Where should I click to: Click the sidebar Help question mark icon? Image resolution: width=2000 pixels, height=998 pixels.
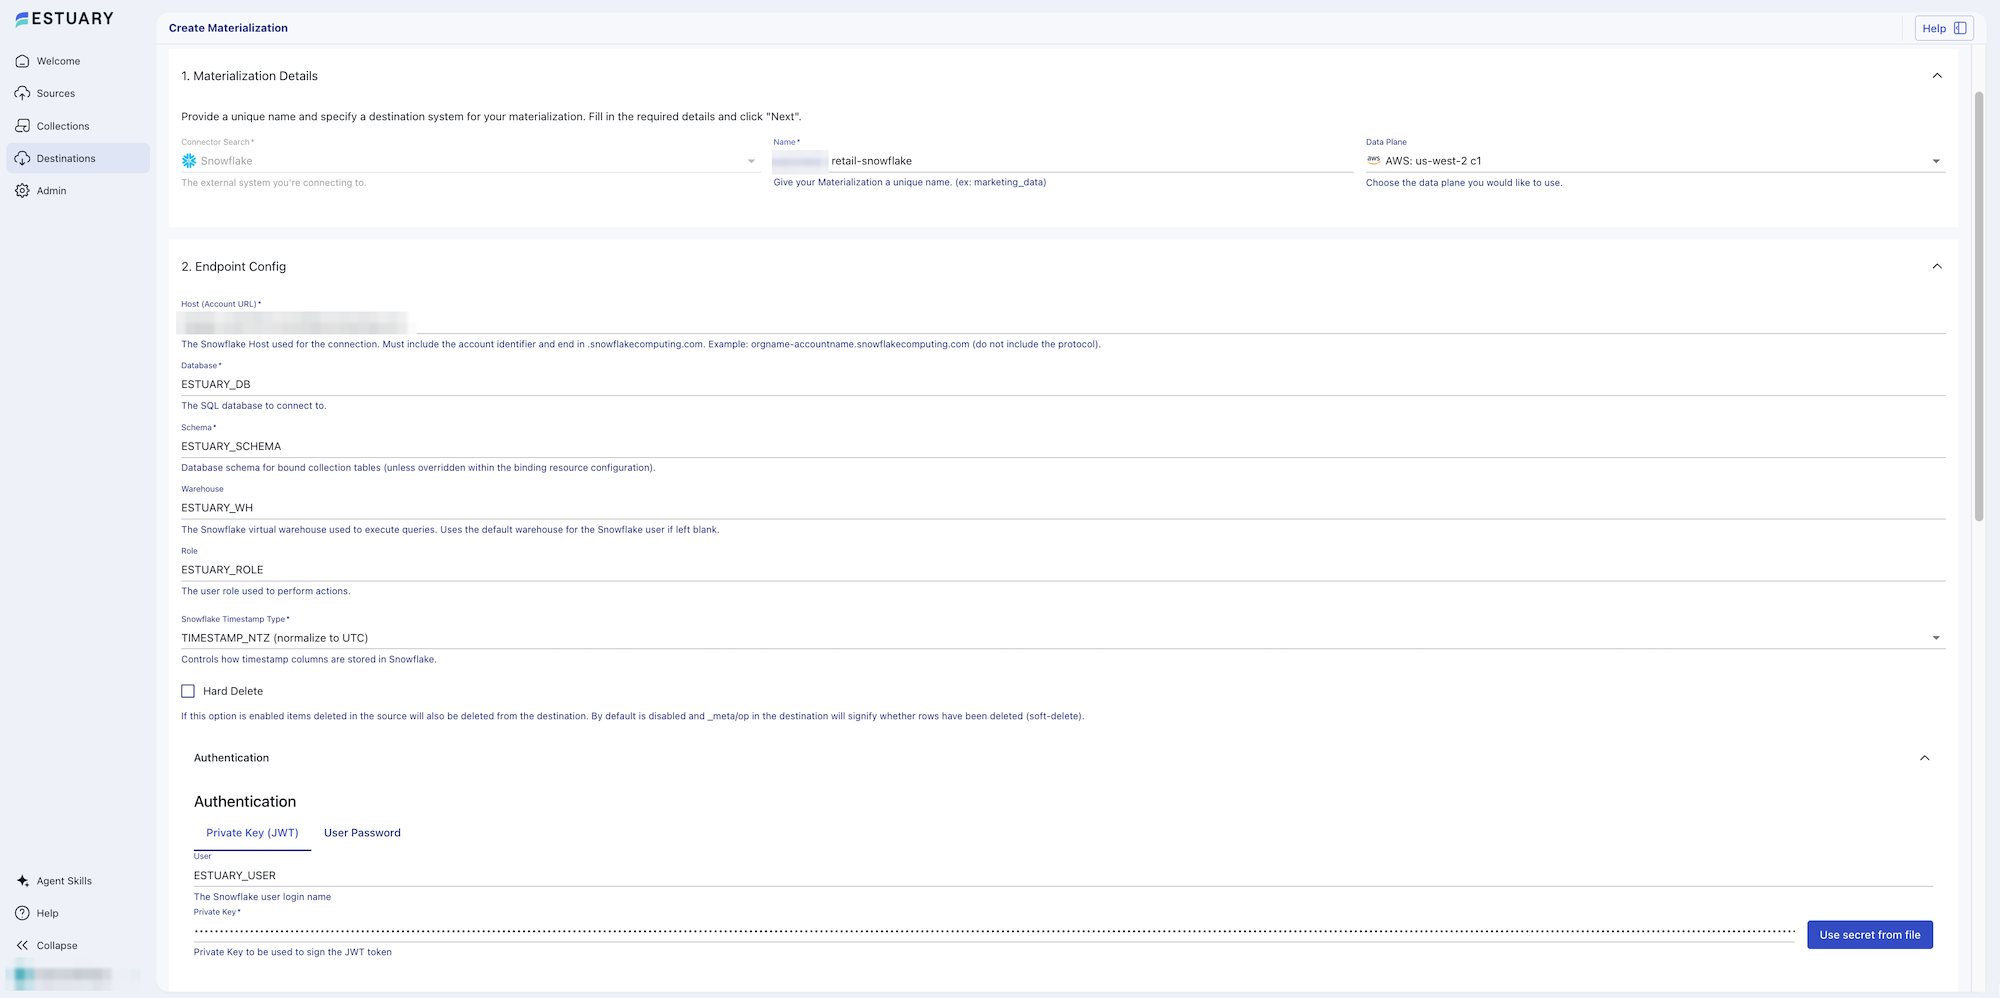point(22,913)
